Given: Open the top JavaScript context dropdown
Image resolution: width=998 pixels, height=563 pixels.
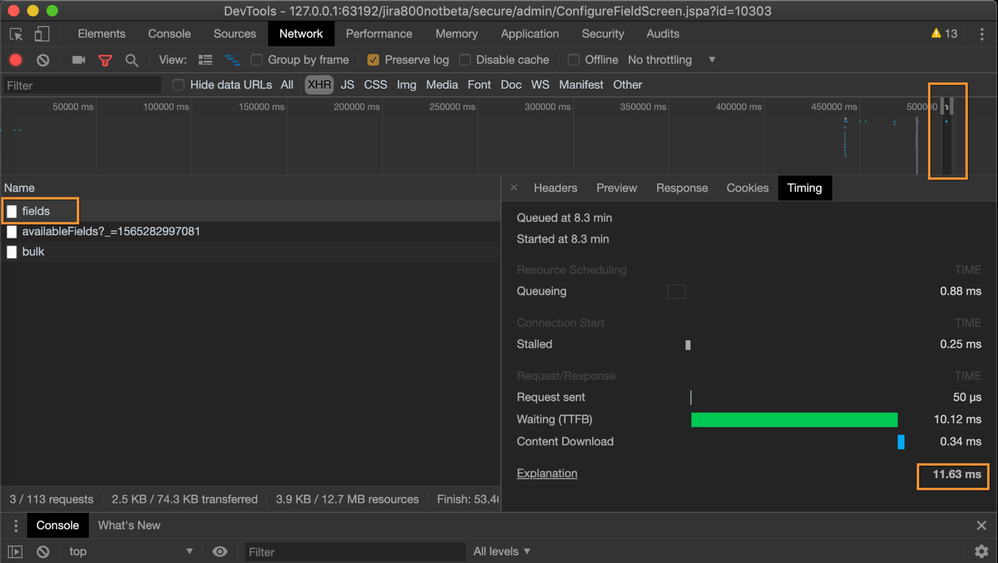Looking at the screenshot, I should pyautogui.click(x=130, y=552).
